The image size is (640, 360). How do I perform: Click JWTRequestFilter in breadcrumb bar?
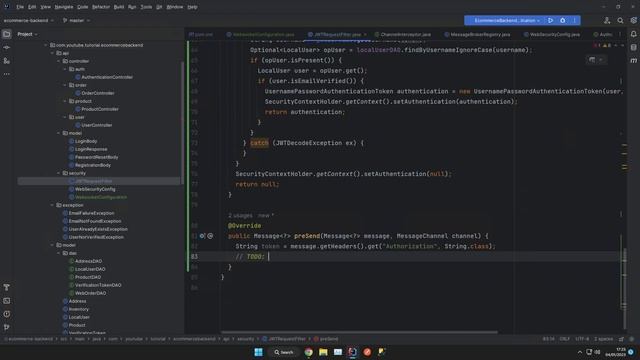(x=284, y=339)
